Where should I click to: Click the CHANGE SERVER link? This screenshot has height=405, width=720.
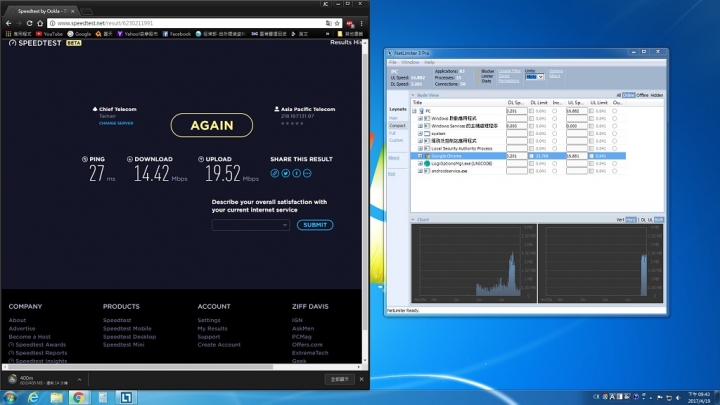point(116,124)
